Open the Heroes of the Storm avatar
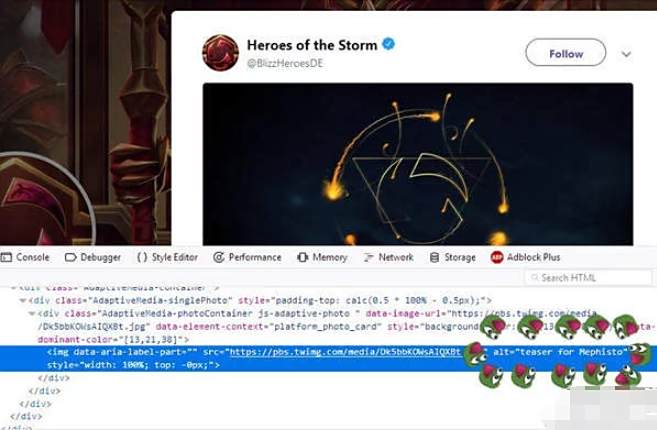Image resolution: width=657 pixels, height=430 pixels. click(220, 53)
